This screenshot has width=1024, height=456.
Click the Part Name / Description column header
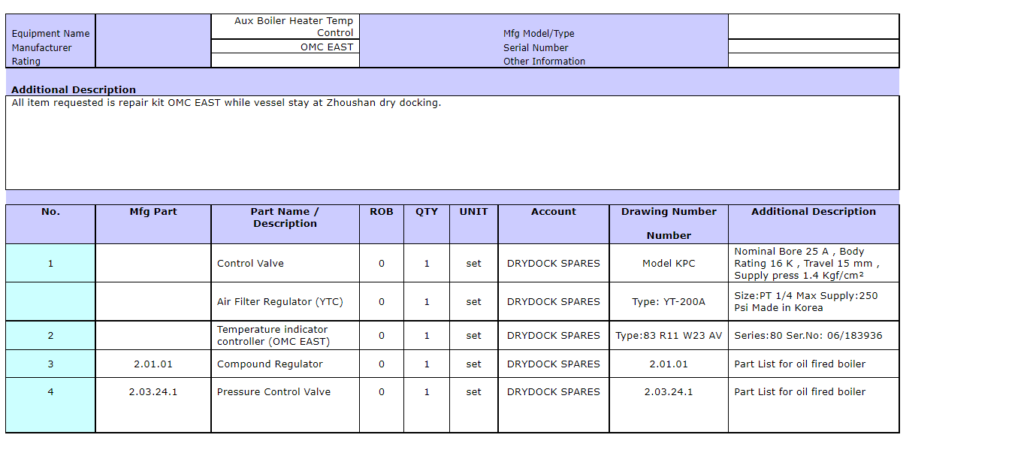(285, 218)
